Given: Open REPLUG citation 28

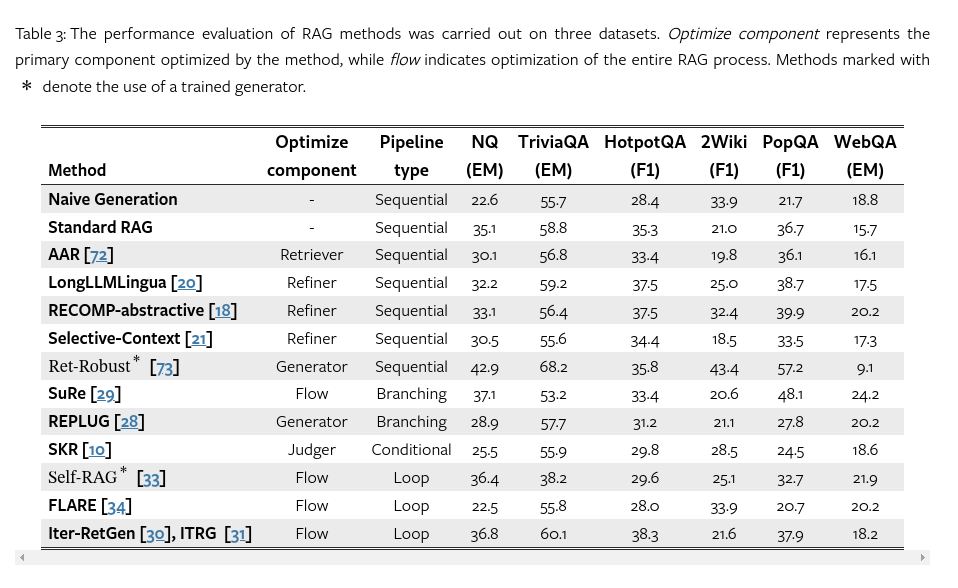Looking at the screenshot, I should (129, 422).
